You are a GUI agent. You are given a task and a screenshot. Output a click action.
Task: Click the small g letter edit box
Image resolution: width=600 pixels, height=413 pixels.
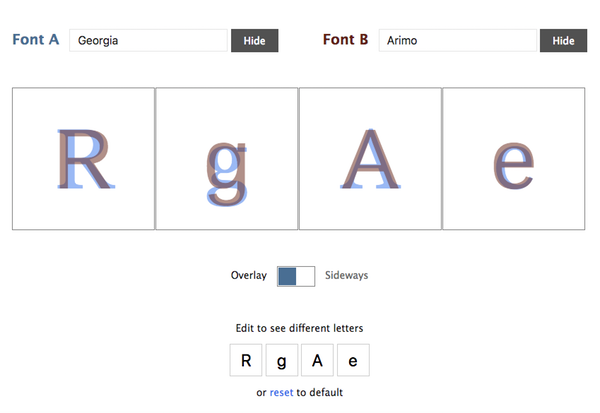click(x=282, y=360)
